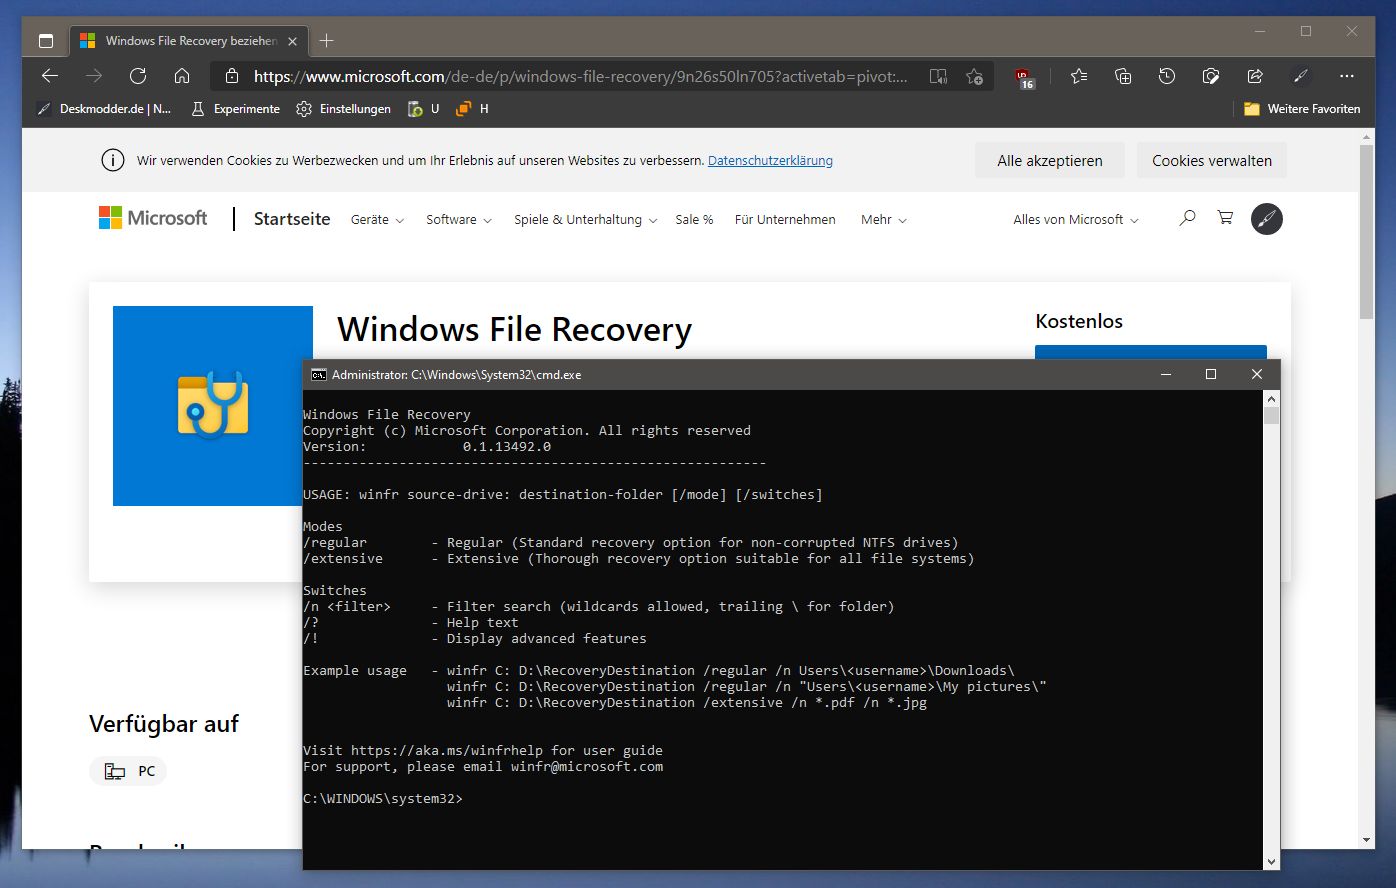This screenshot has width=1396, height=888.
Task: Expand the Geräte navigation menu
Action: pos(377,220)
